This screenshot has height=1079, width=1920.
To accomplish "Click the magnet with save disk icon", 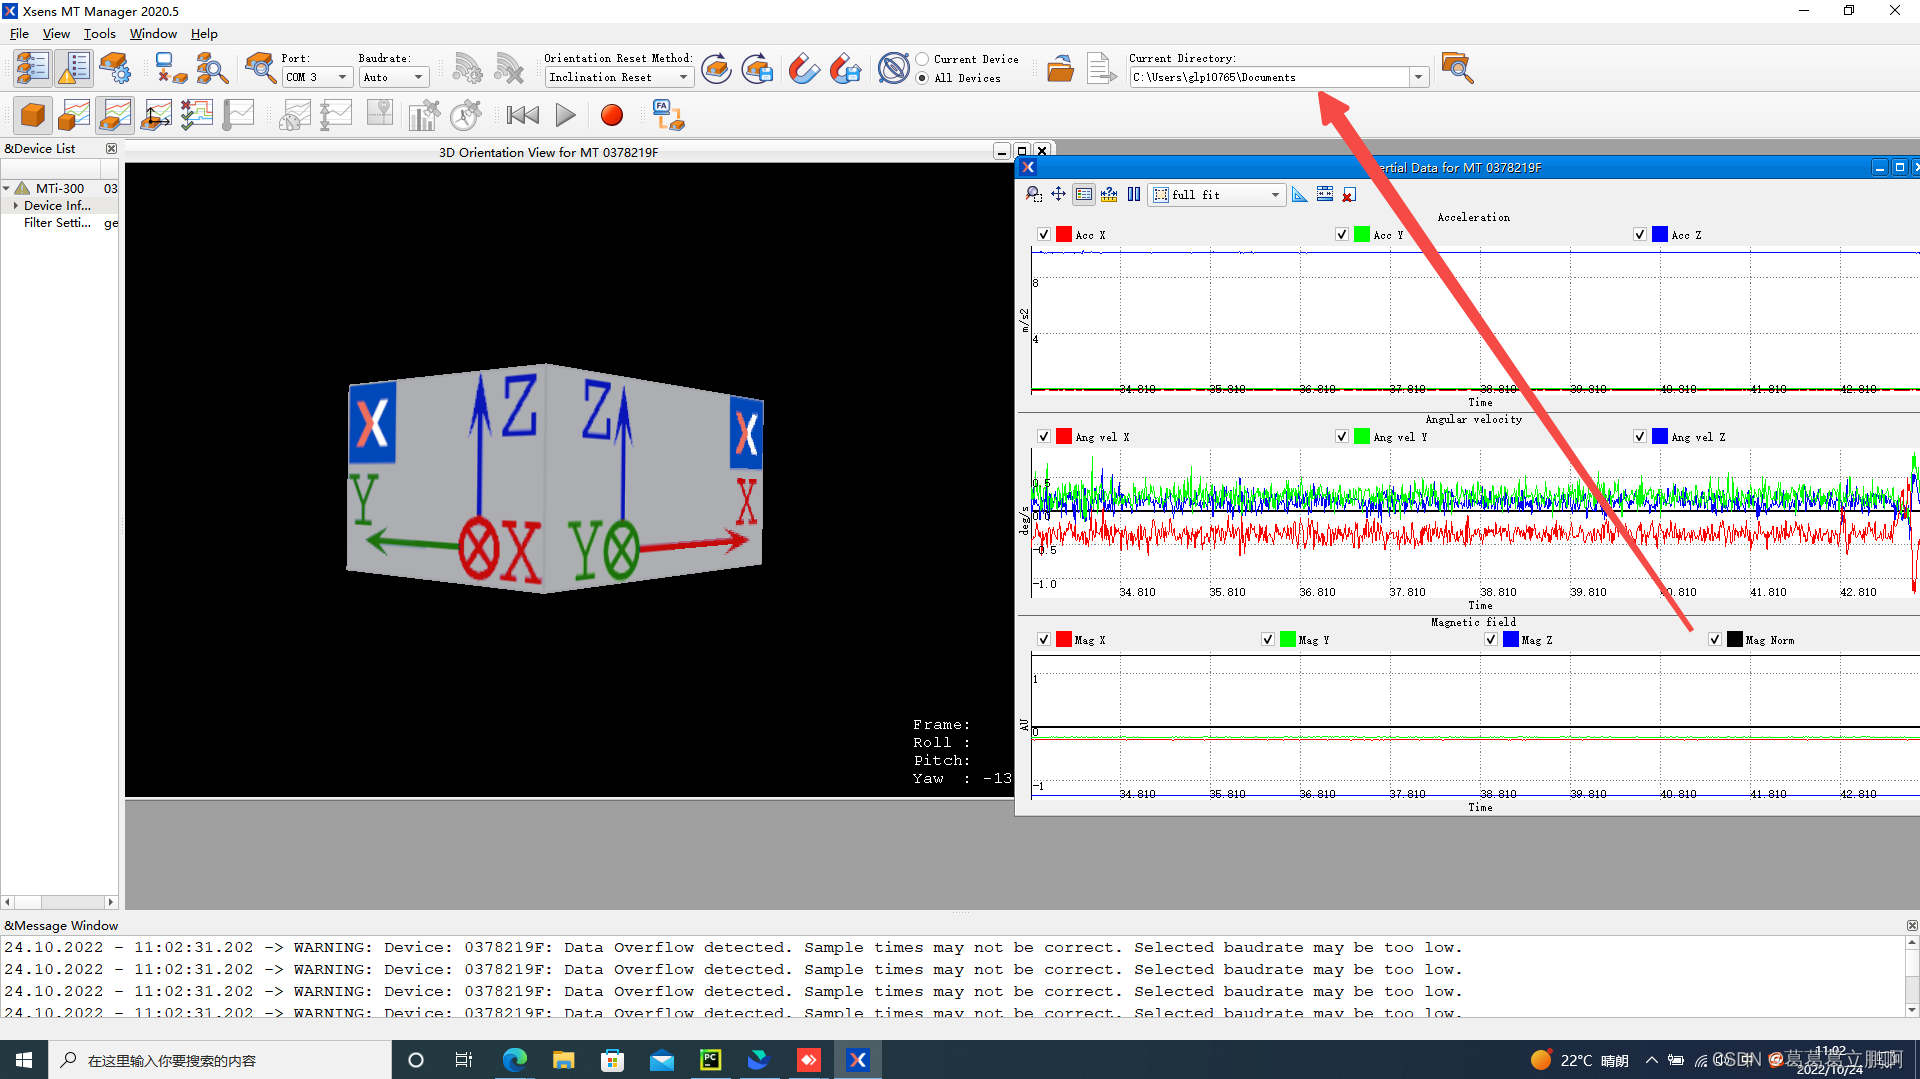I will click(x=845, y=68).
